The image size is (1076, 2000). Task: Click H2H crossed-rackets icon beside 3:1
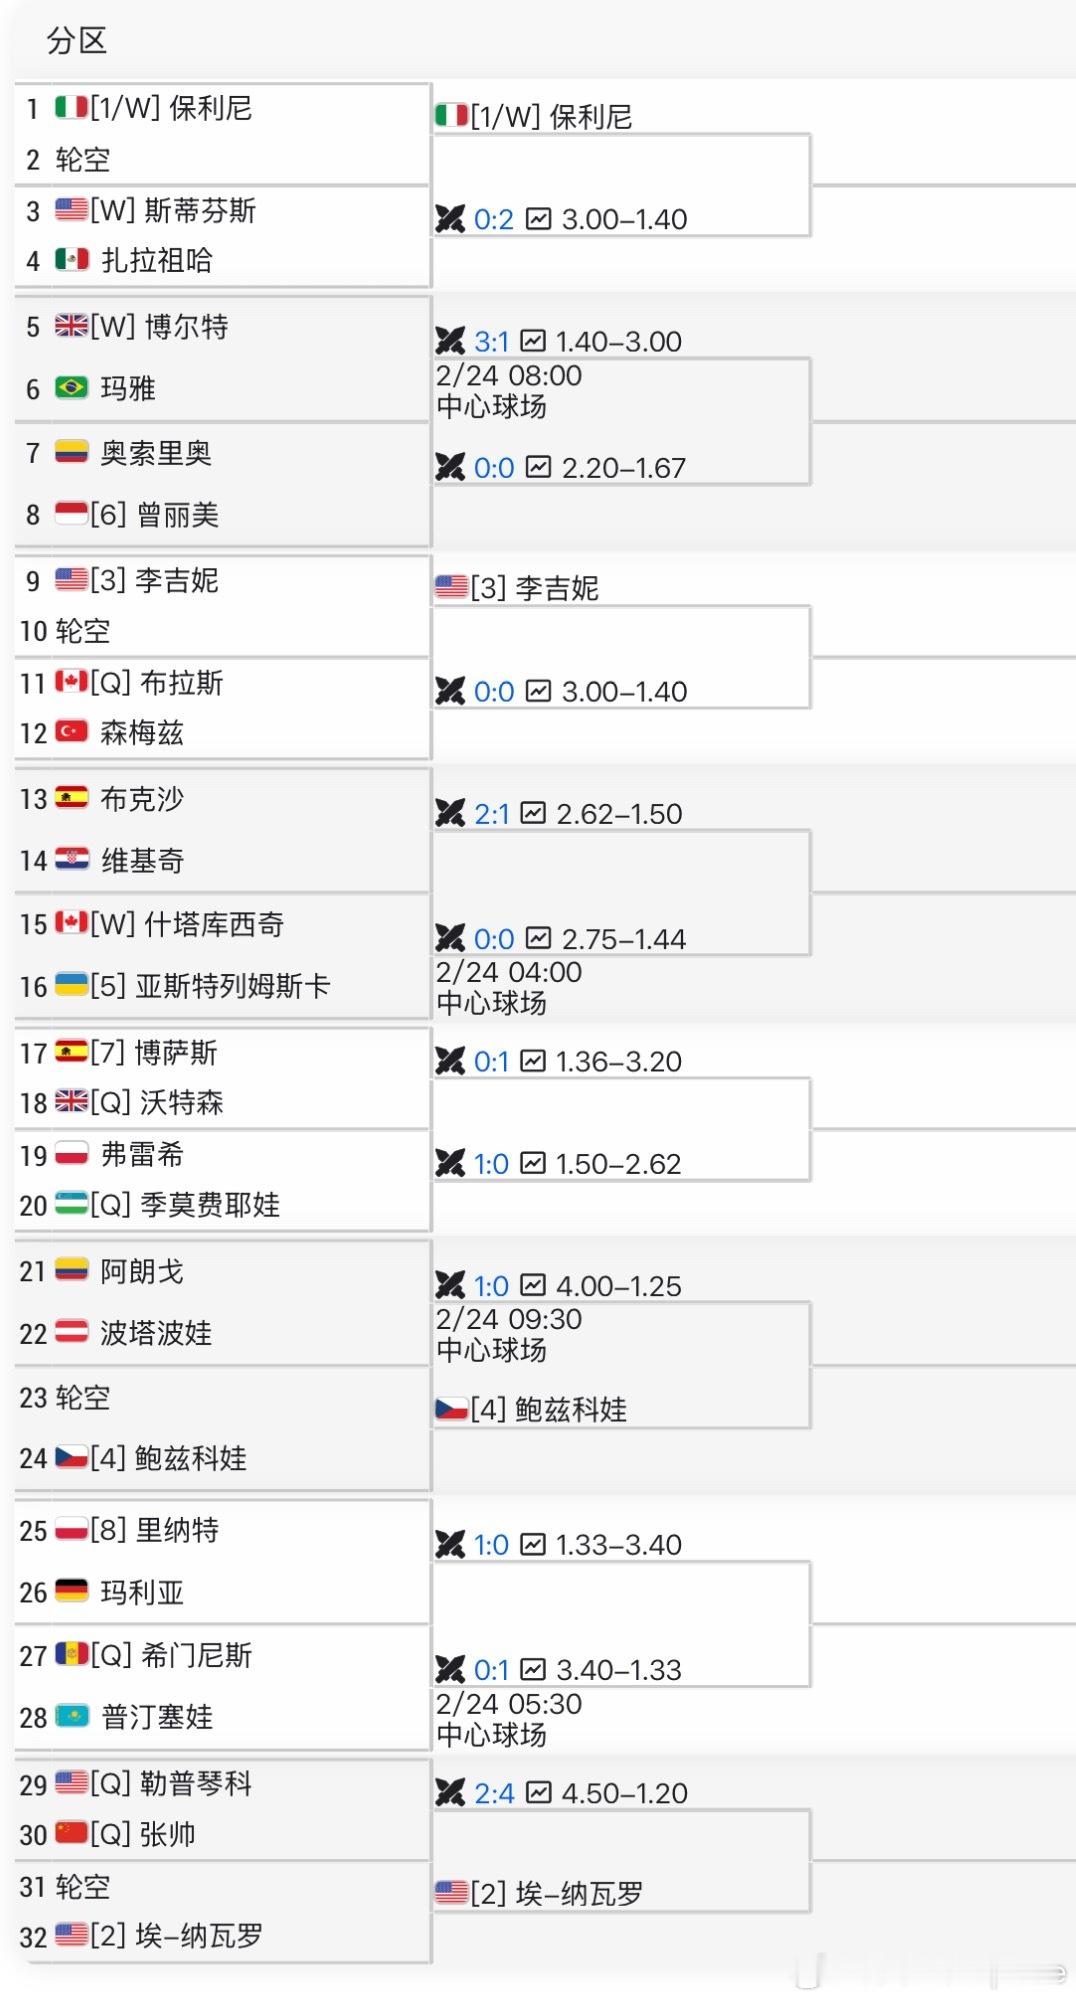point(450,342)
